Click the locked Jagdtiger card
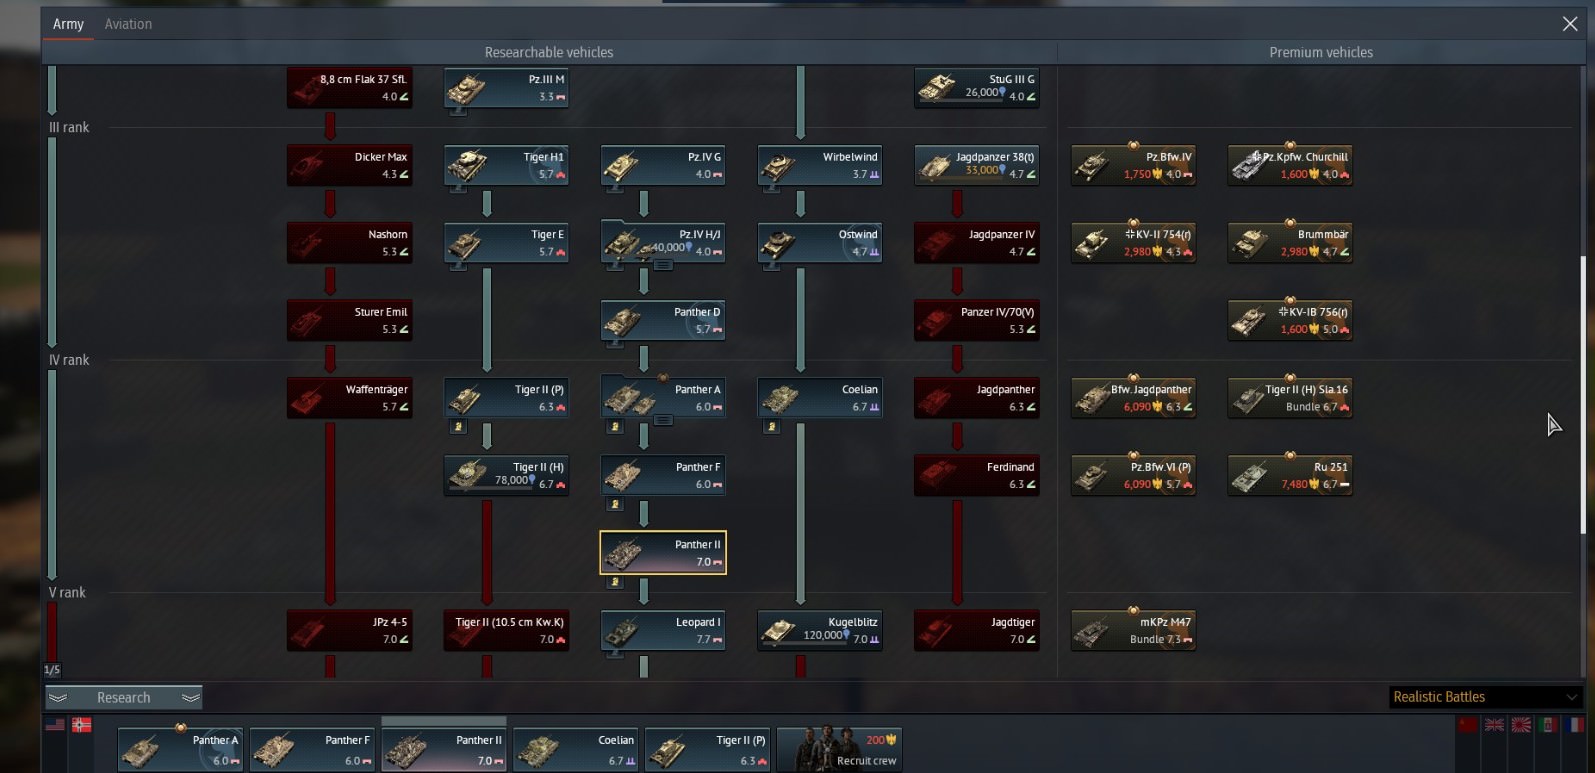Screen dimensions: 1595x773 977,630
